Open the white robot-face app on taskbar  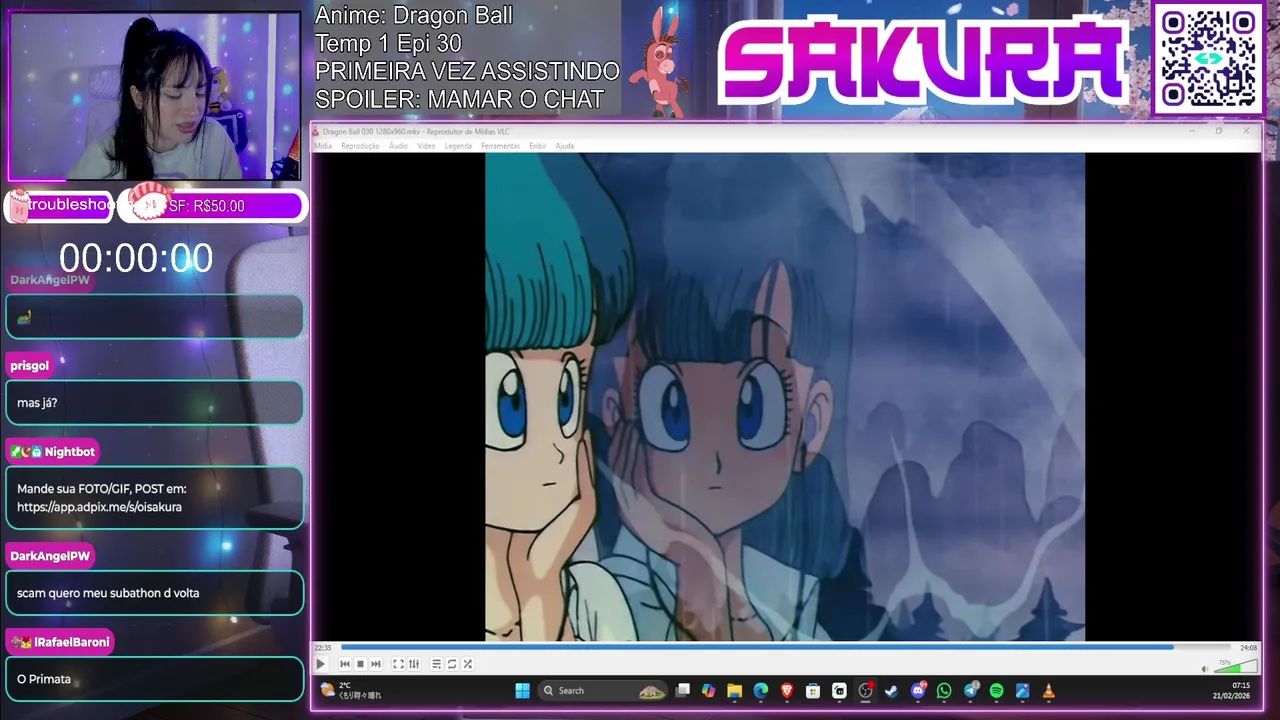[x=839, y=691]
